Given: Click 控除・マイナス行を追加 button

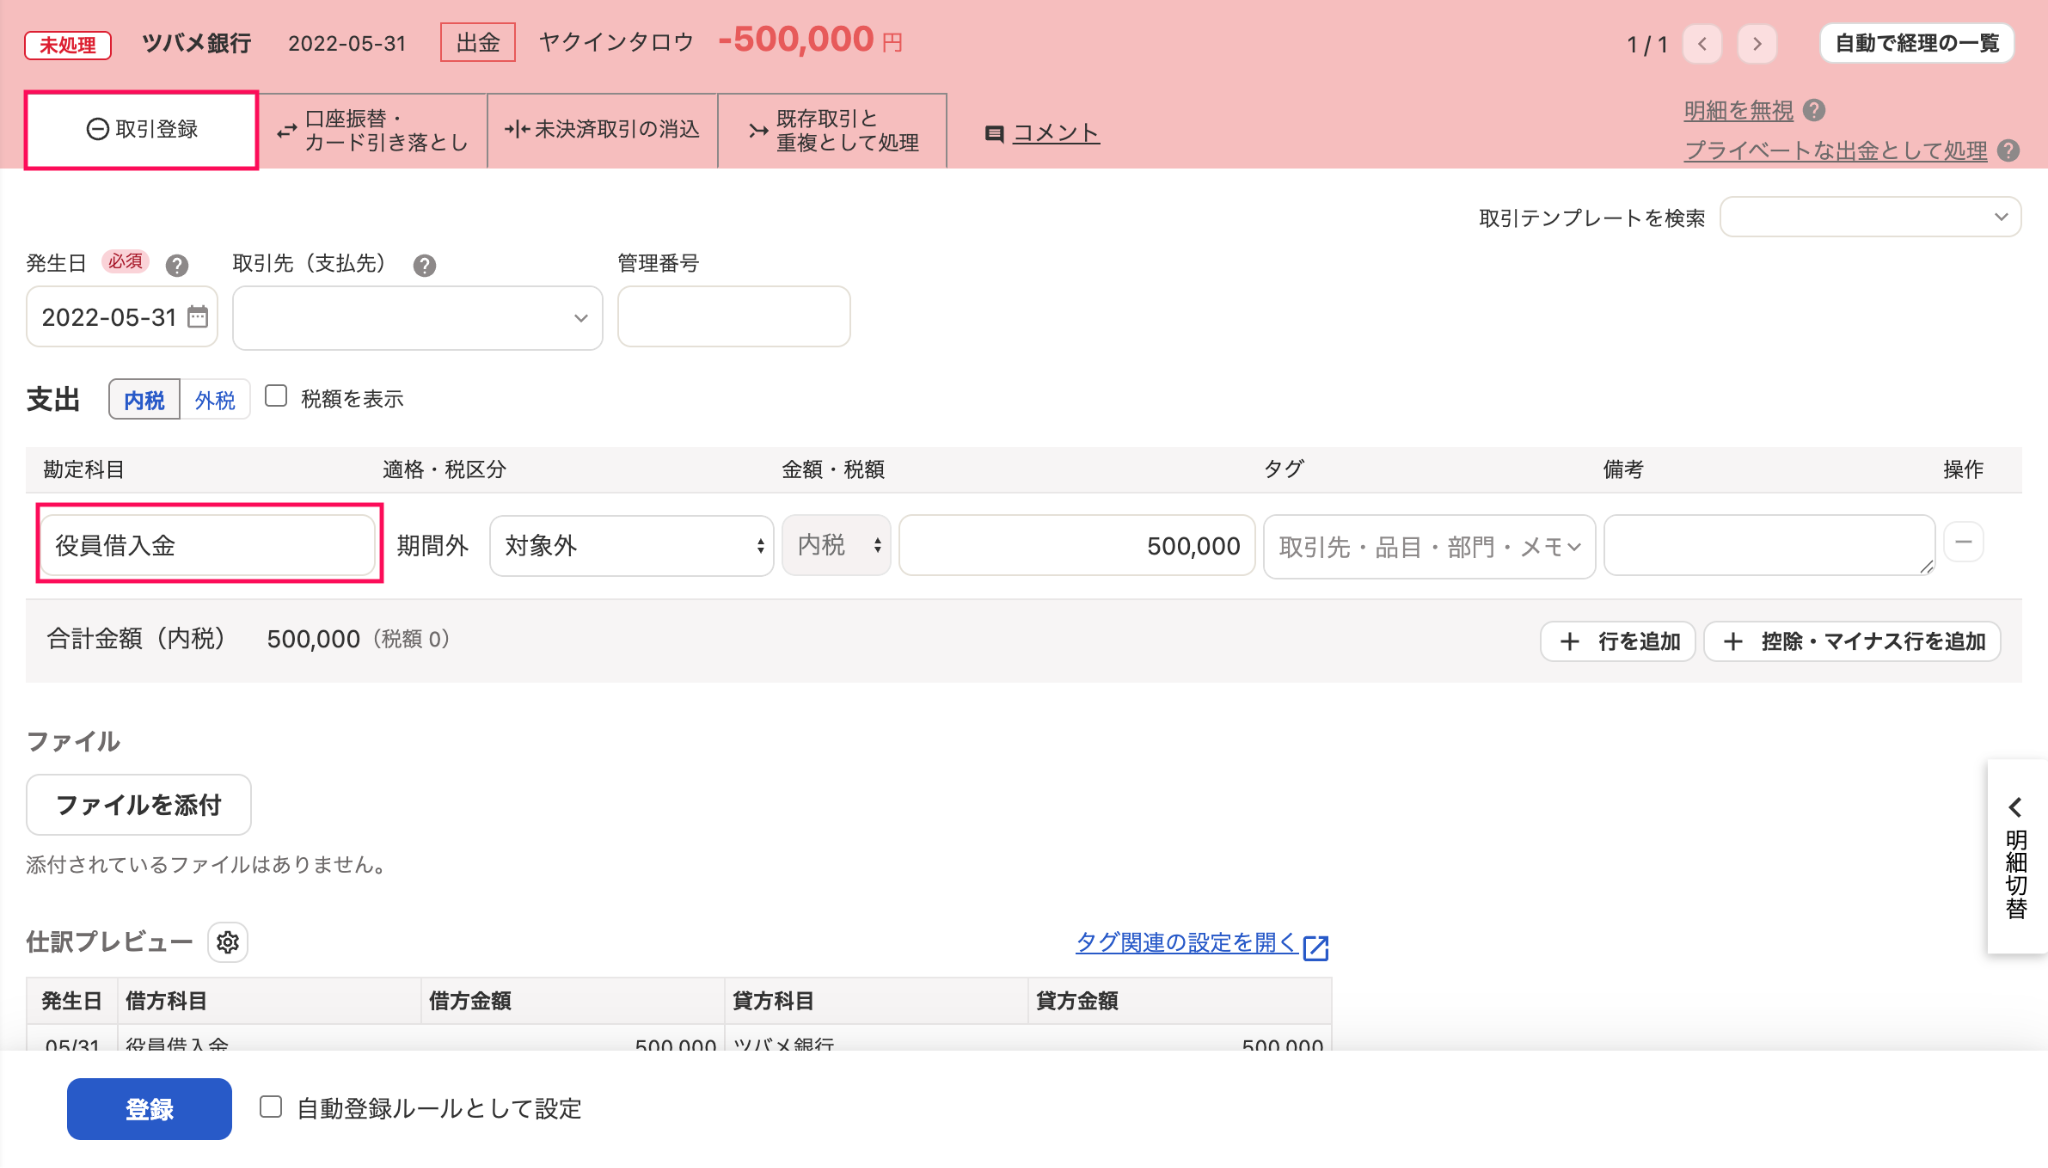Looking at the screenshot, I should (x=1852, y=641).
